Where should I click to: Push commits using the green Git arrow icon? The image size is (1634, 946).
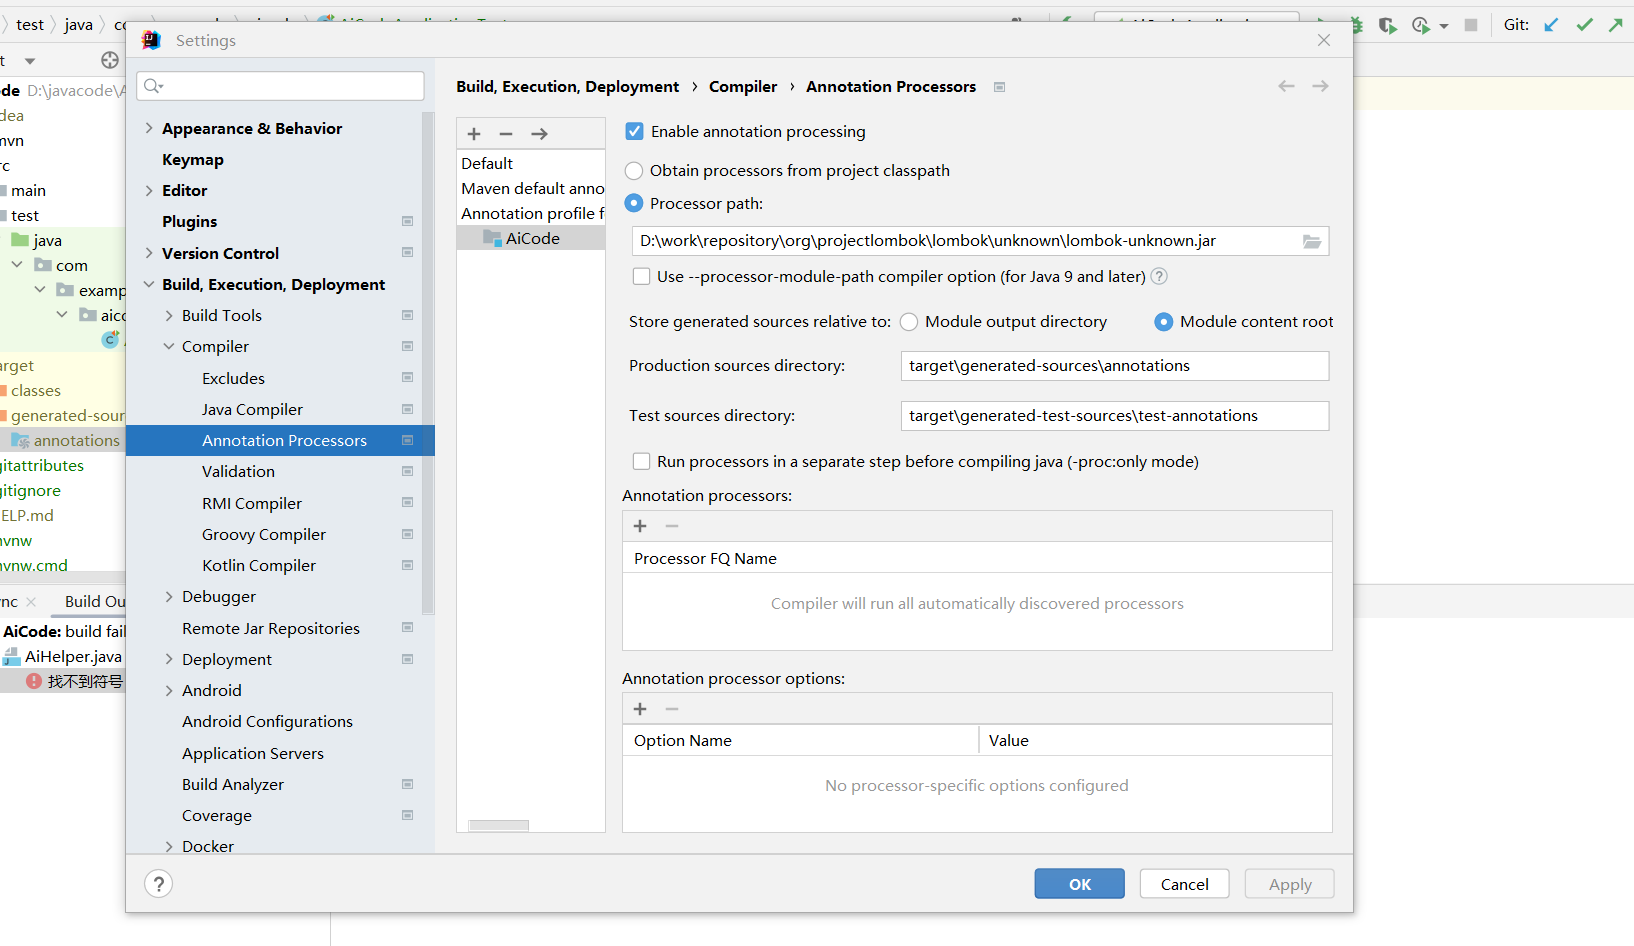coord(1616,25)
